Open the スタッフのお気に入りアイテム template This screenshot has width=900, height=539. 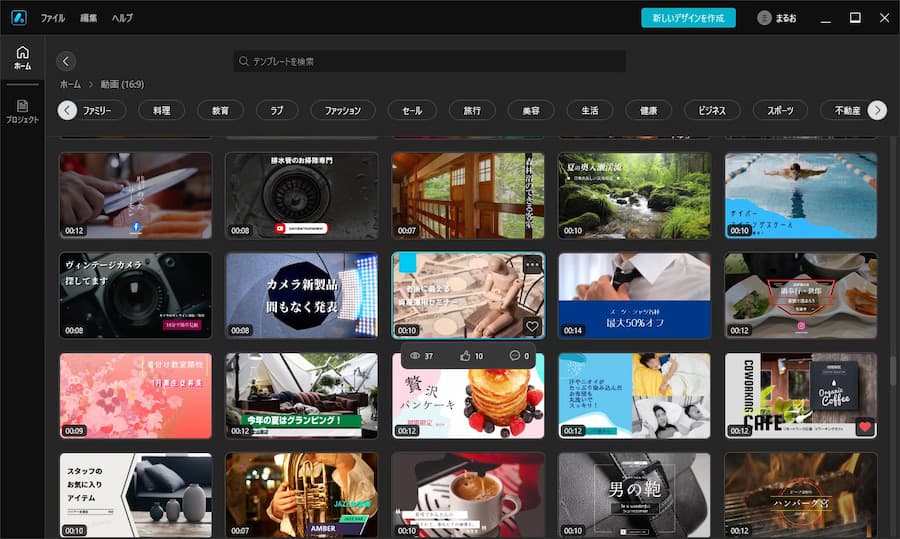point(135,495)
